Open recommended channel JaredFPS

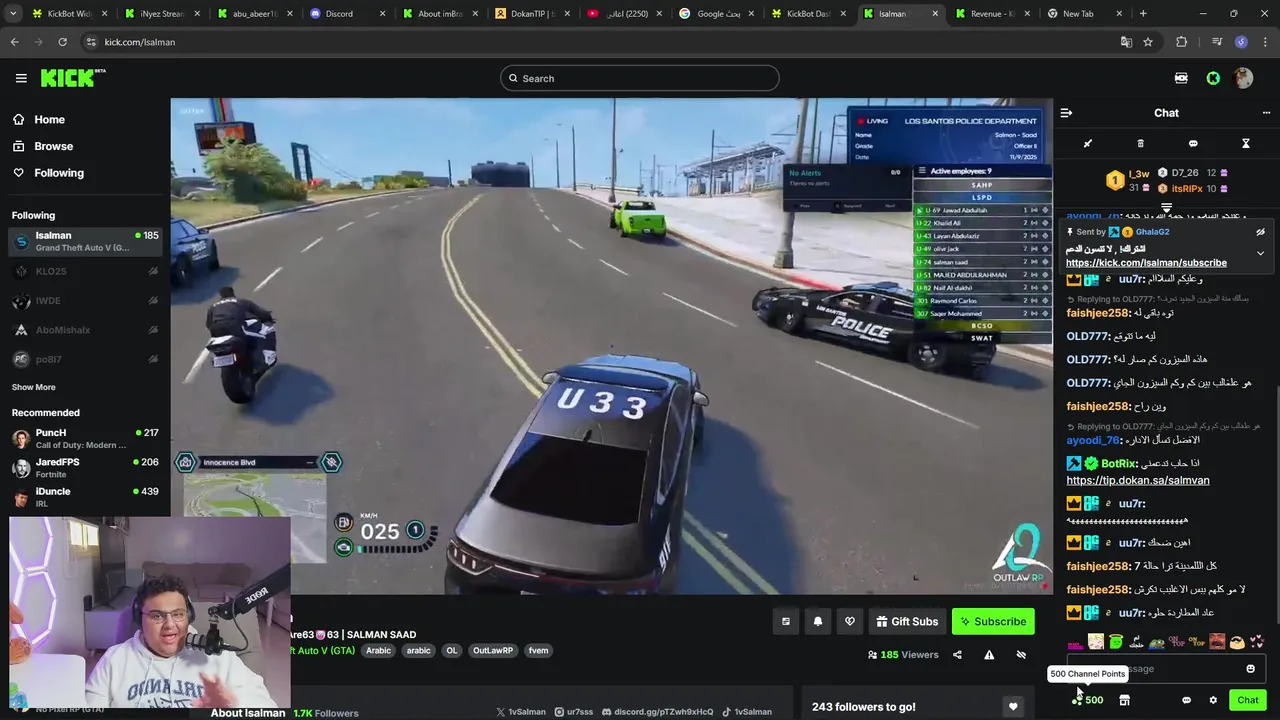85,467
